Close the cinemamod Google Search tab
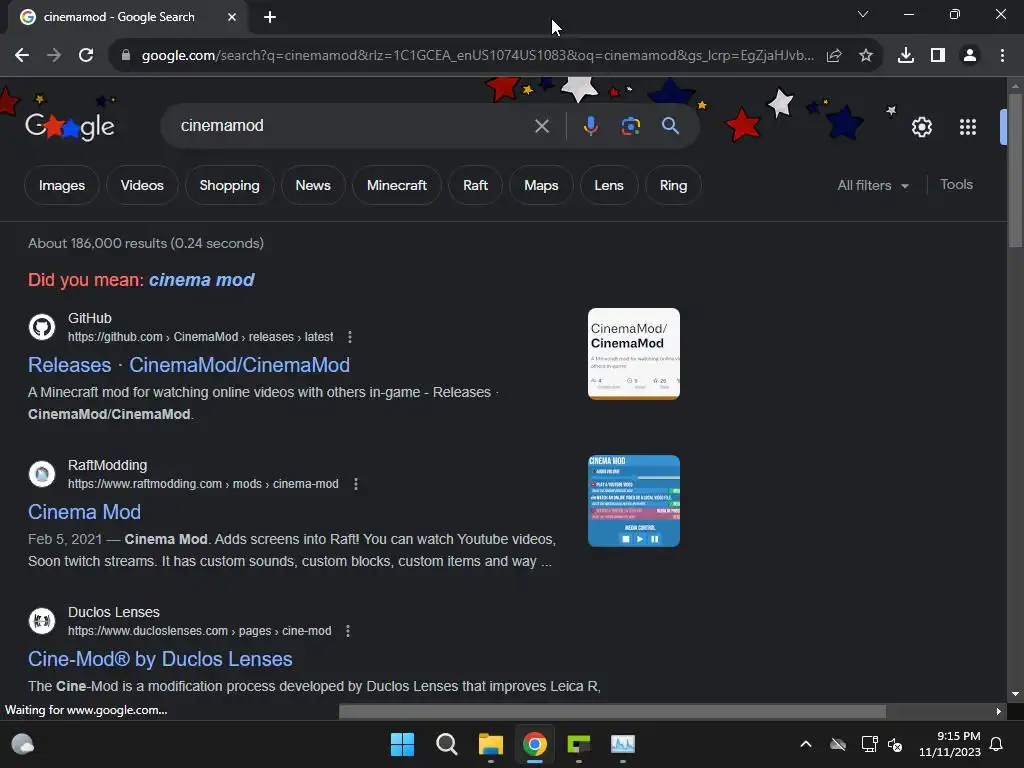The width and height of the screenshot is (1024, 768). coord(232,17)
